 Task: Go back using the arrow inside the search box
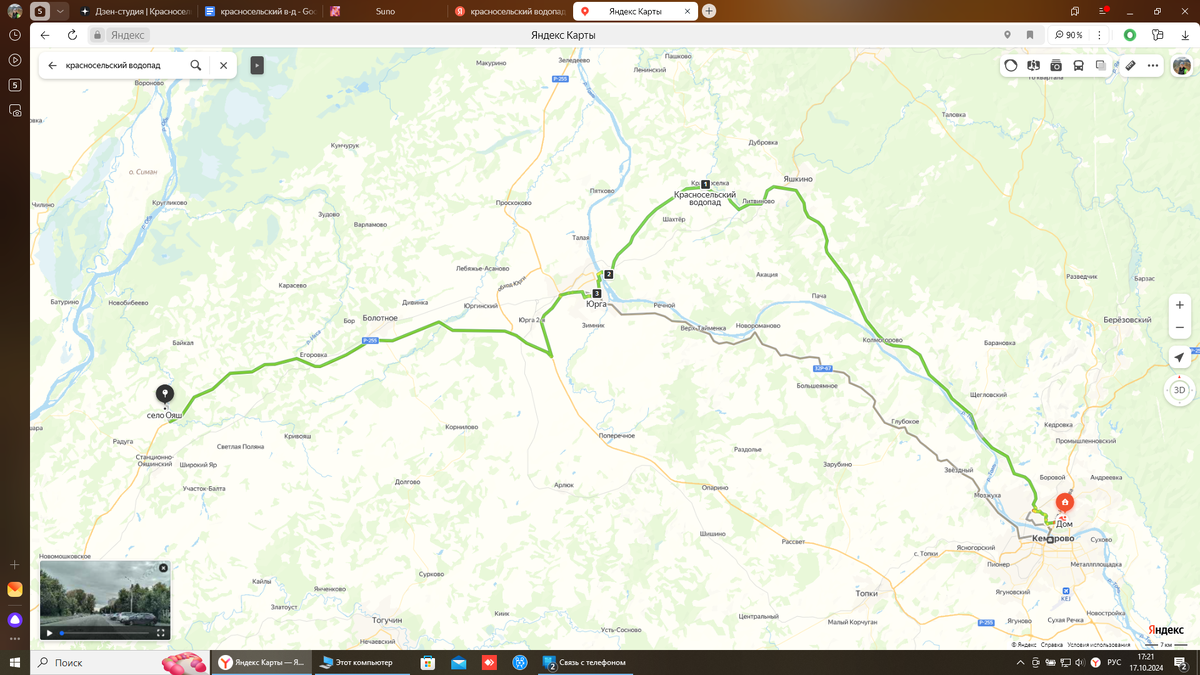tap(53, 65)
